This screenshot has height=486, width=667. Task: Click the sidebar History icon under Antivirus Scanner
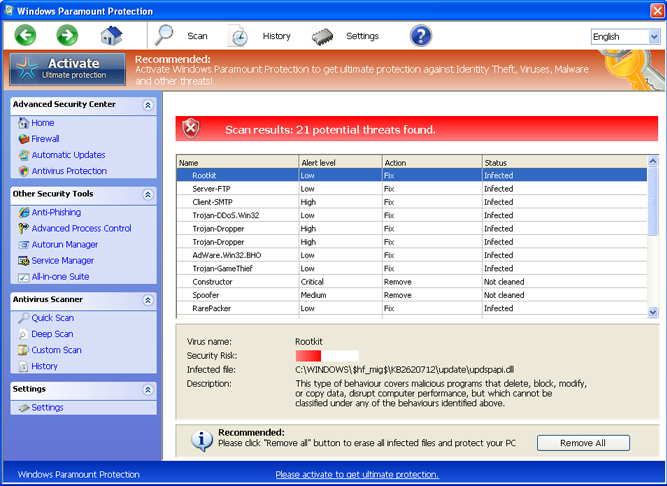(x=24, y=366)
